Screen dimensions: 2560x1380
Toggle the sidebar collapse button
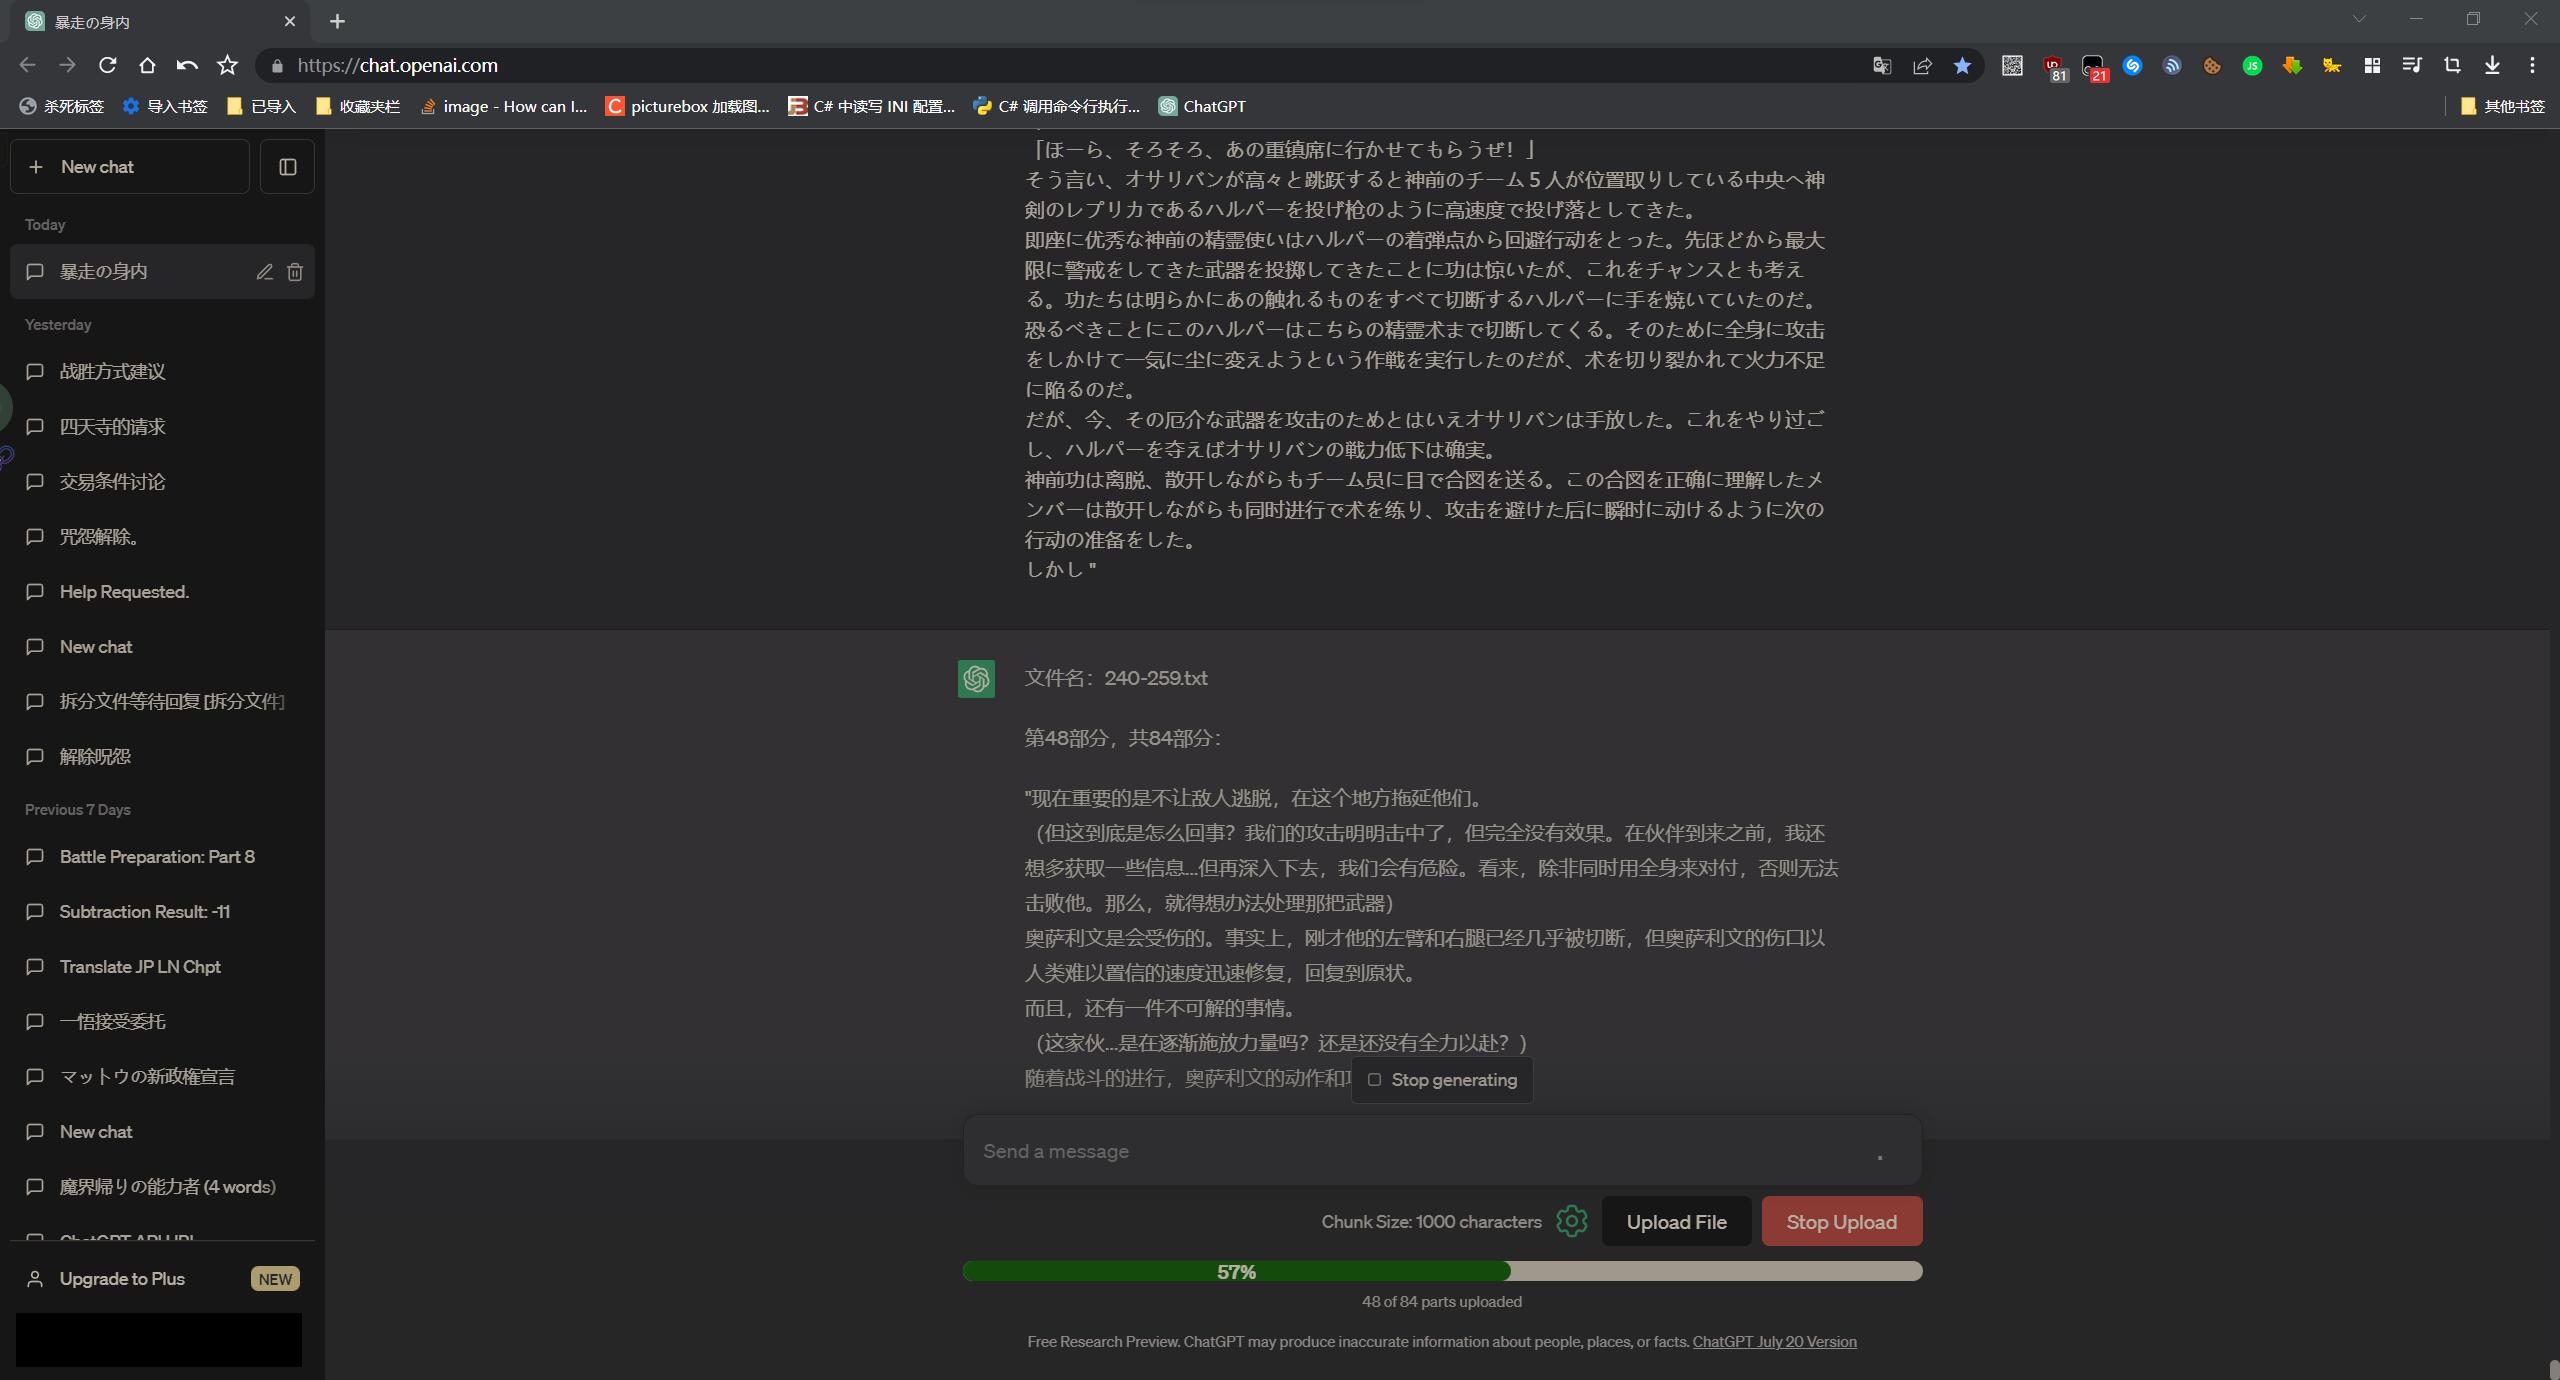coord(287,167)
